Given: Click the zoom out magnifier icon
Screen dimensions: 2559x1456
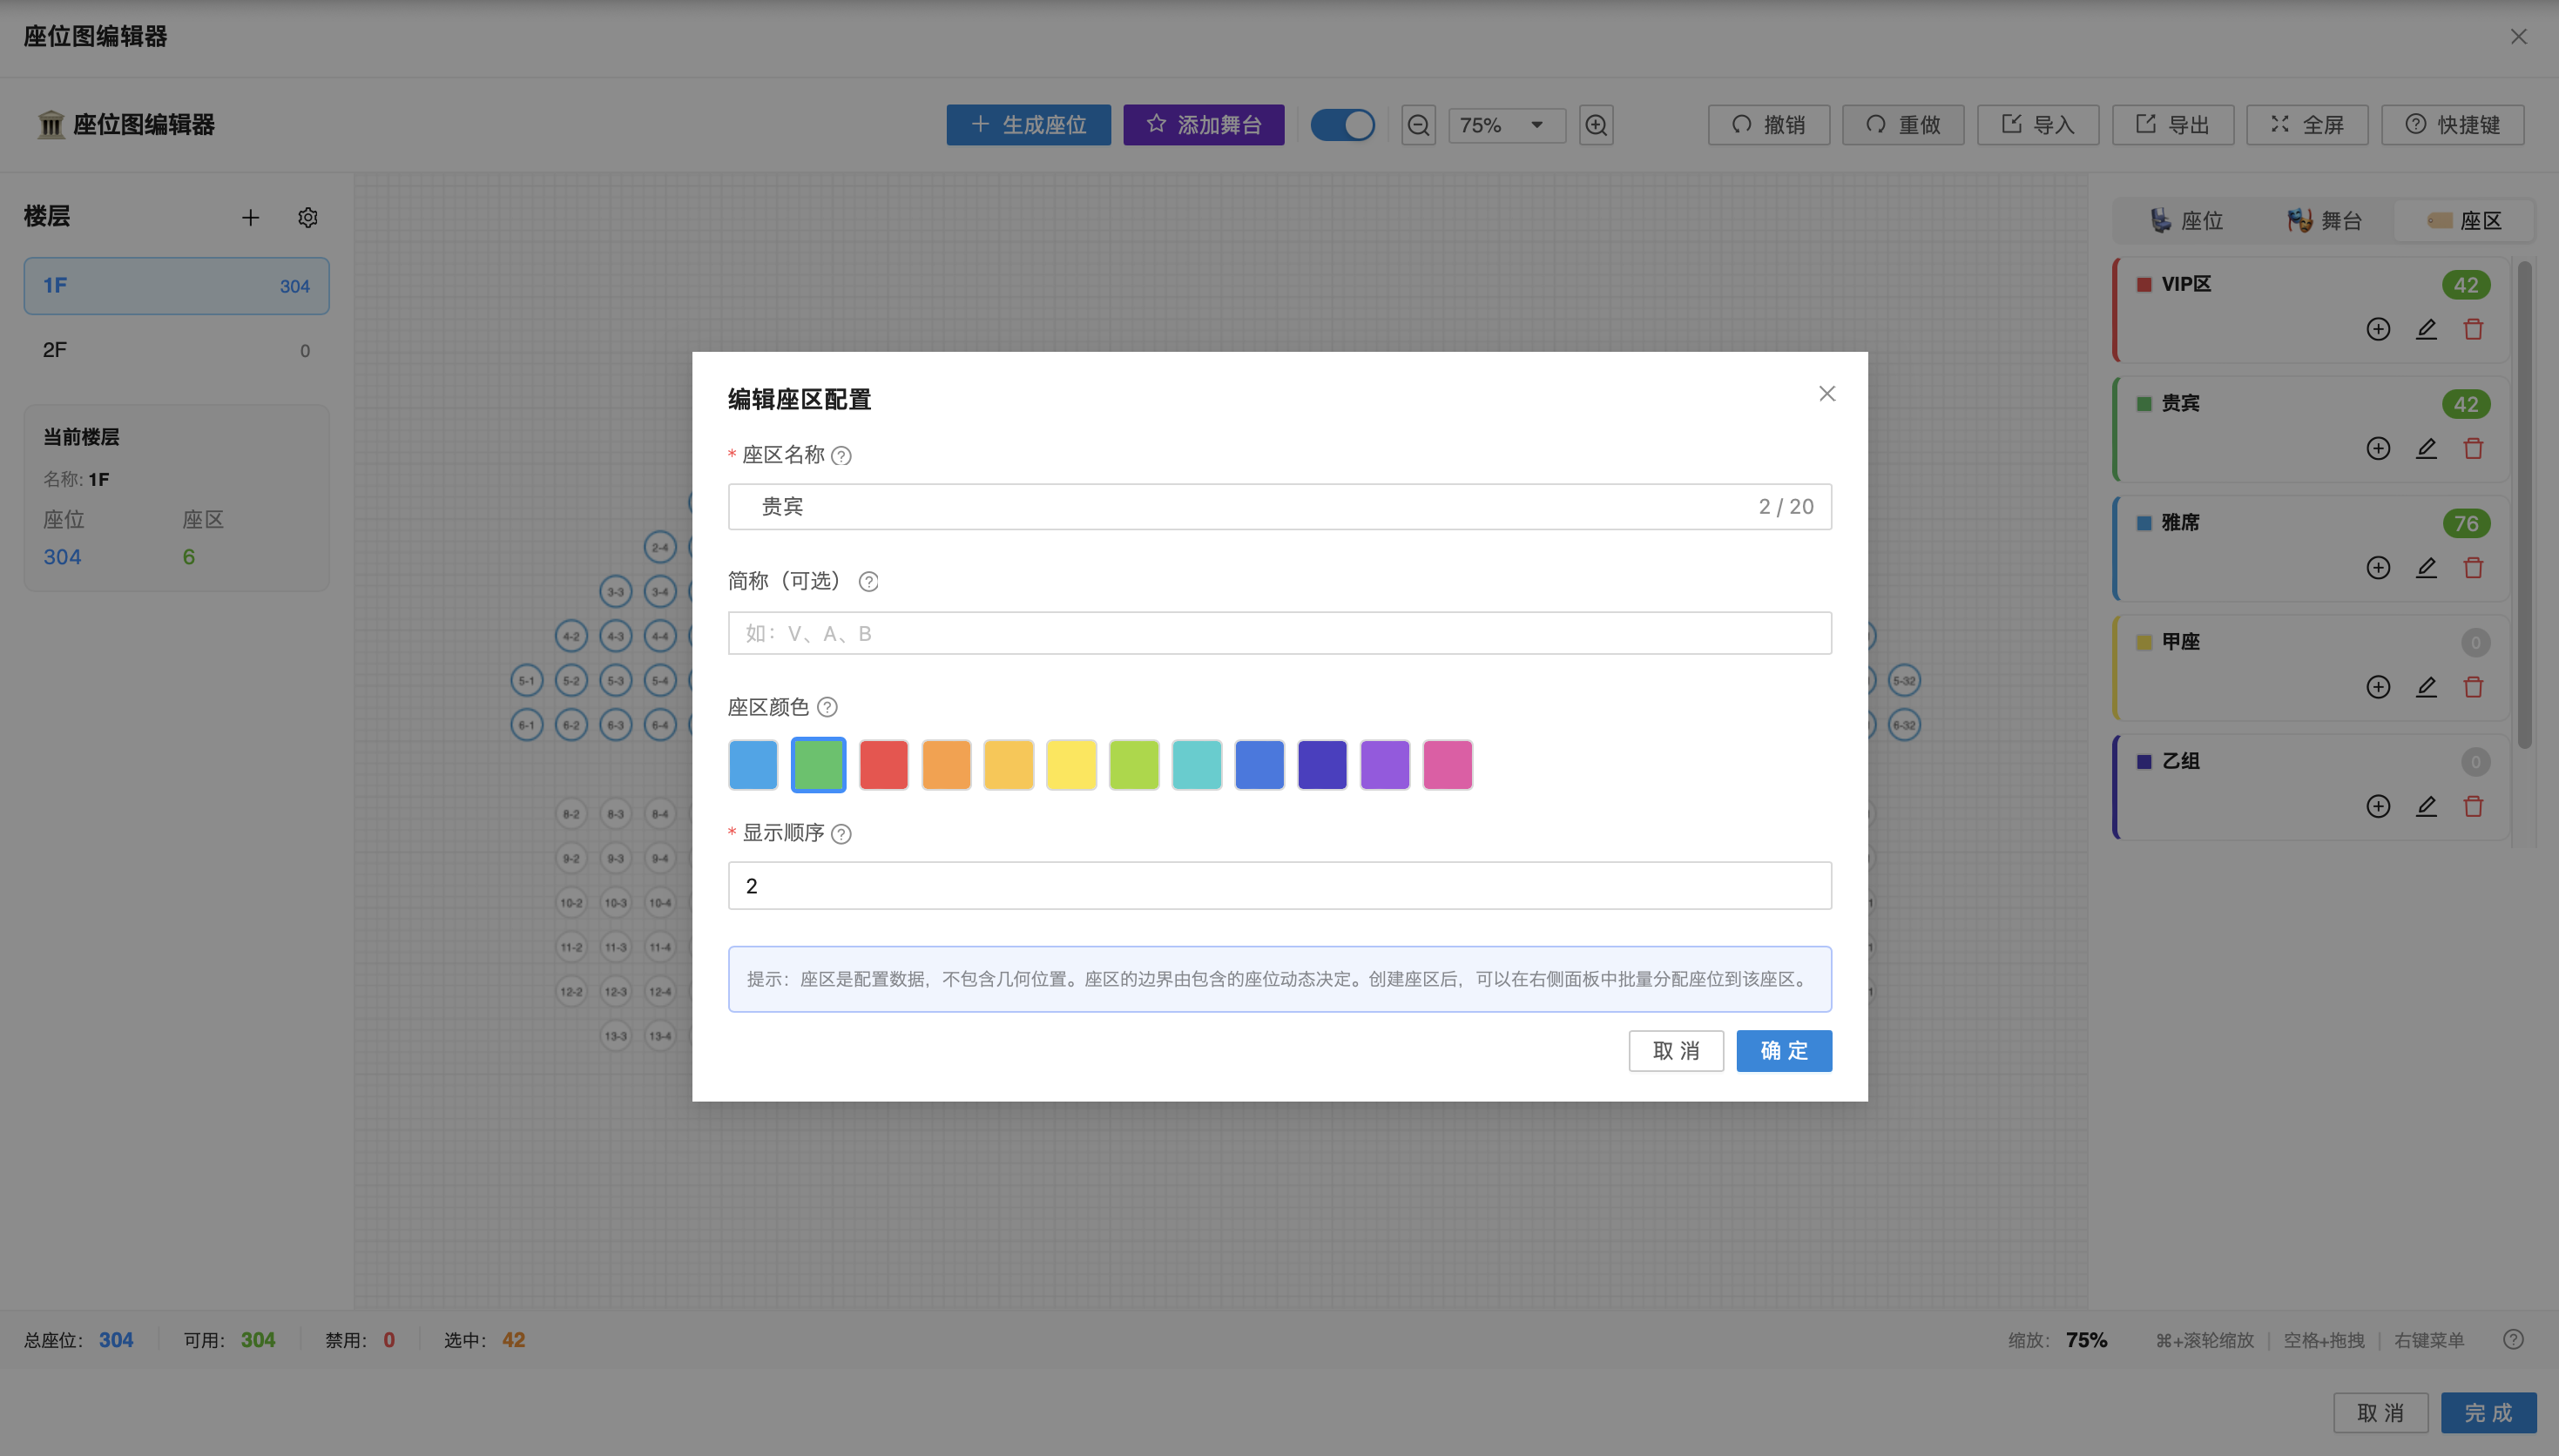Looking at the screenshot, I should [1418, 125].
